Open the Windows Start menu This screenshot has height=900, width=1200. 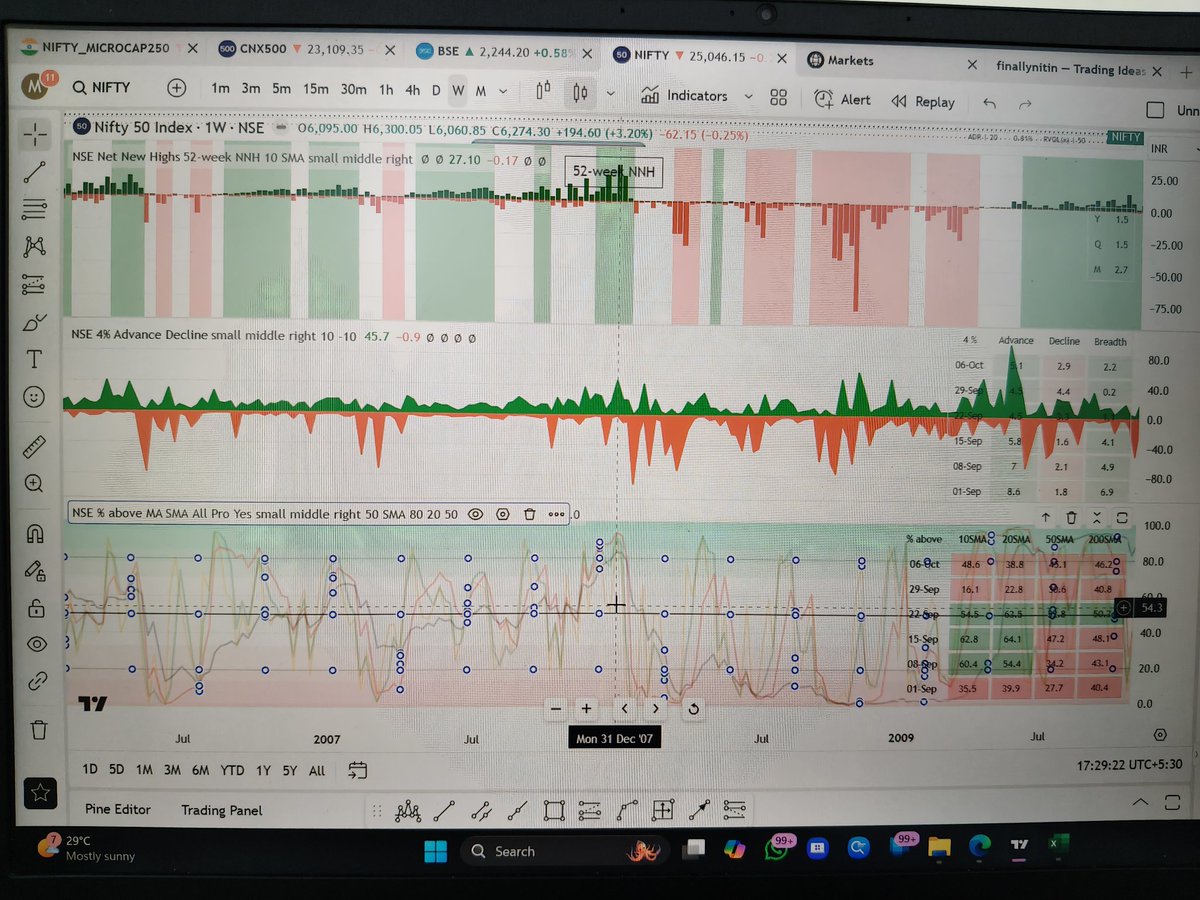436,851
